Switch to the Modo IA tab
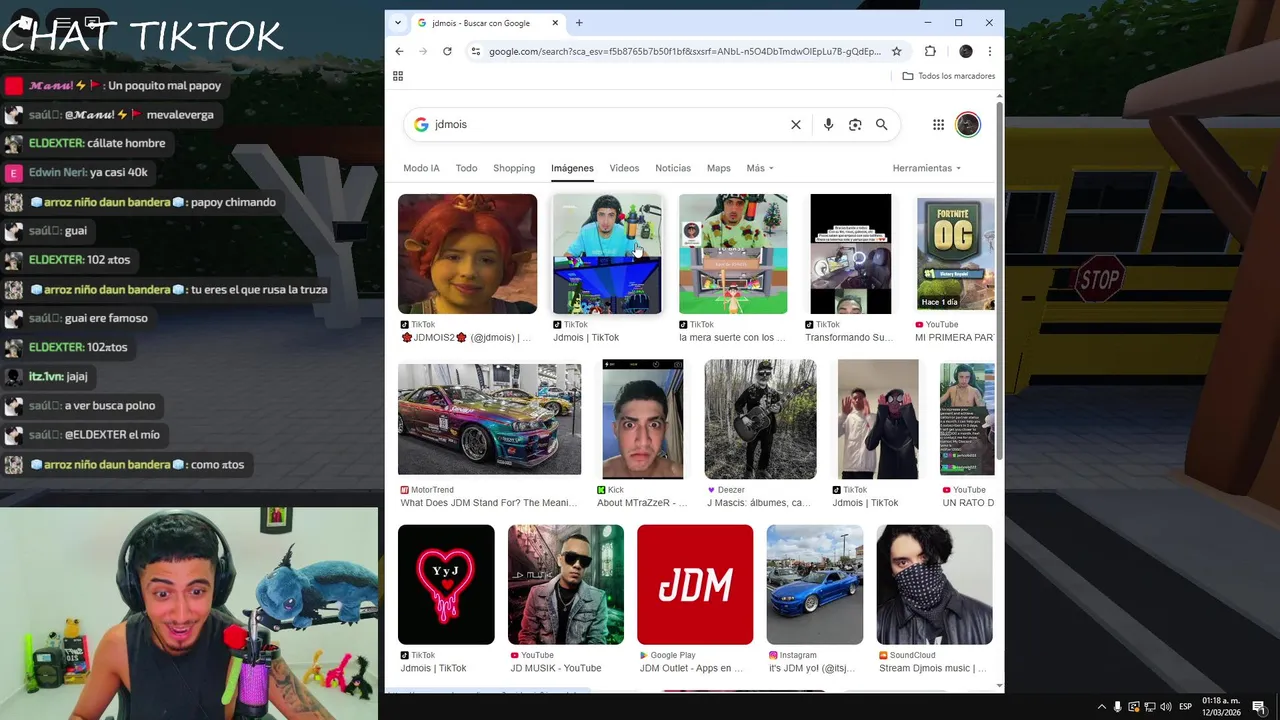Screen dimensions: 1280x720 (421, 168)
